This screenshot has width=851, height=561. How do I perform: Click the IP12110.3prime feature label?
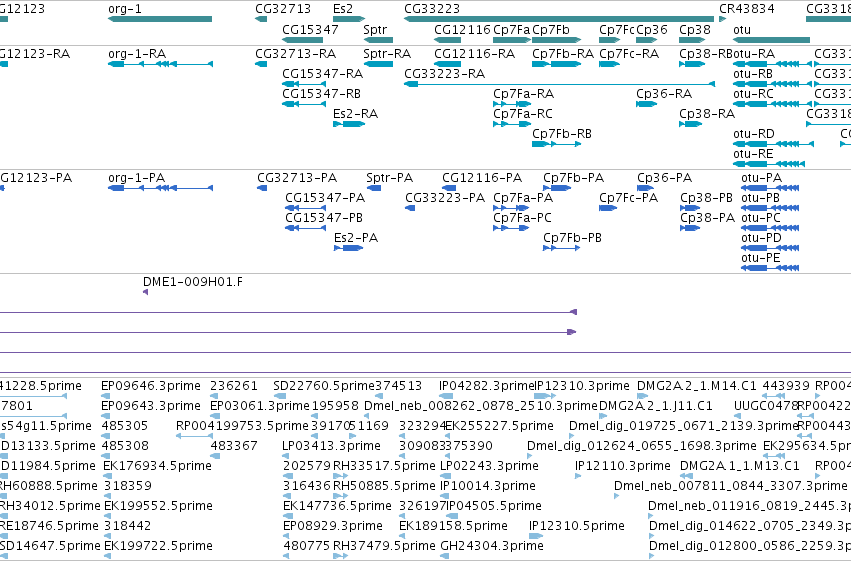point(623,466)
